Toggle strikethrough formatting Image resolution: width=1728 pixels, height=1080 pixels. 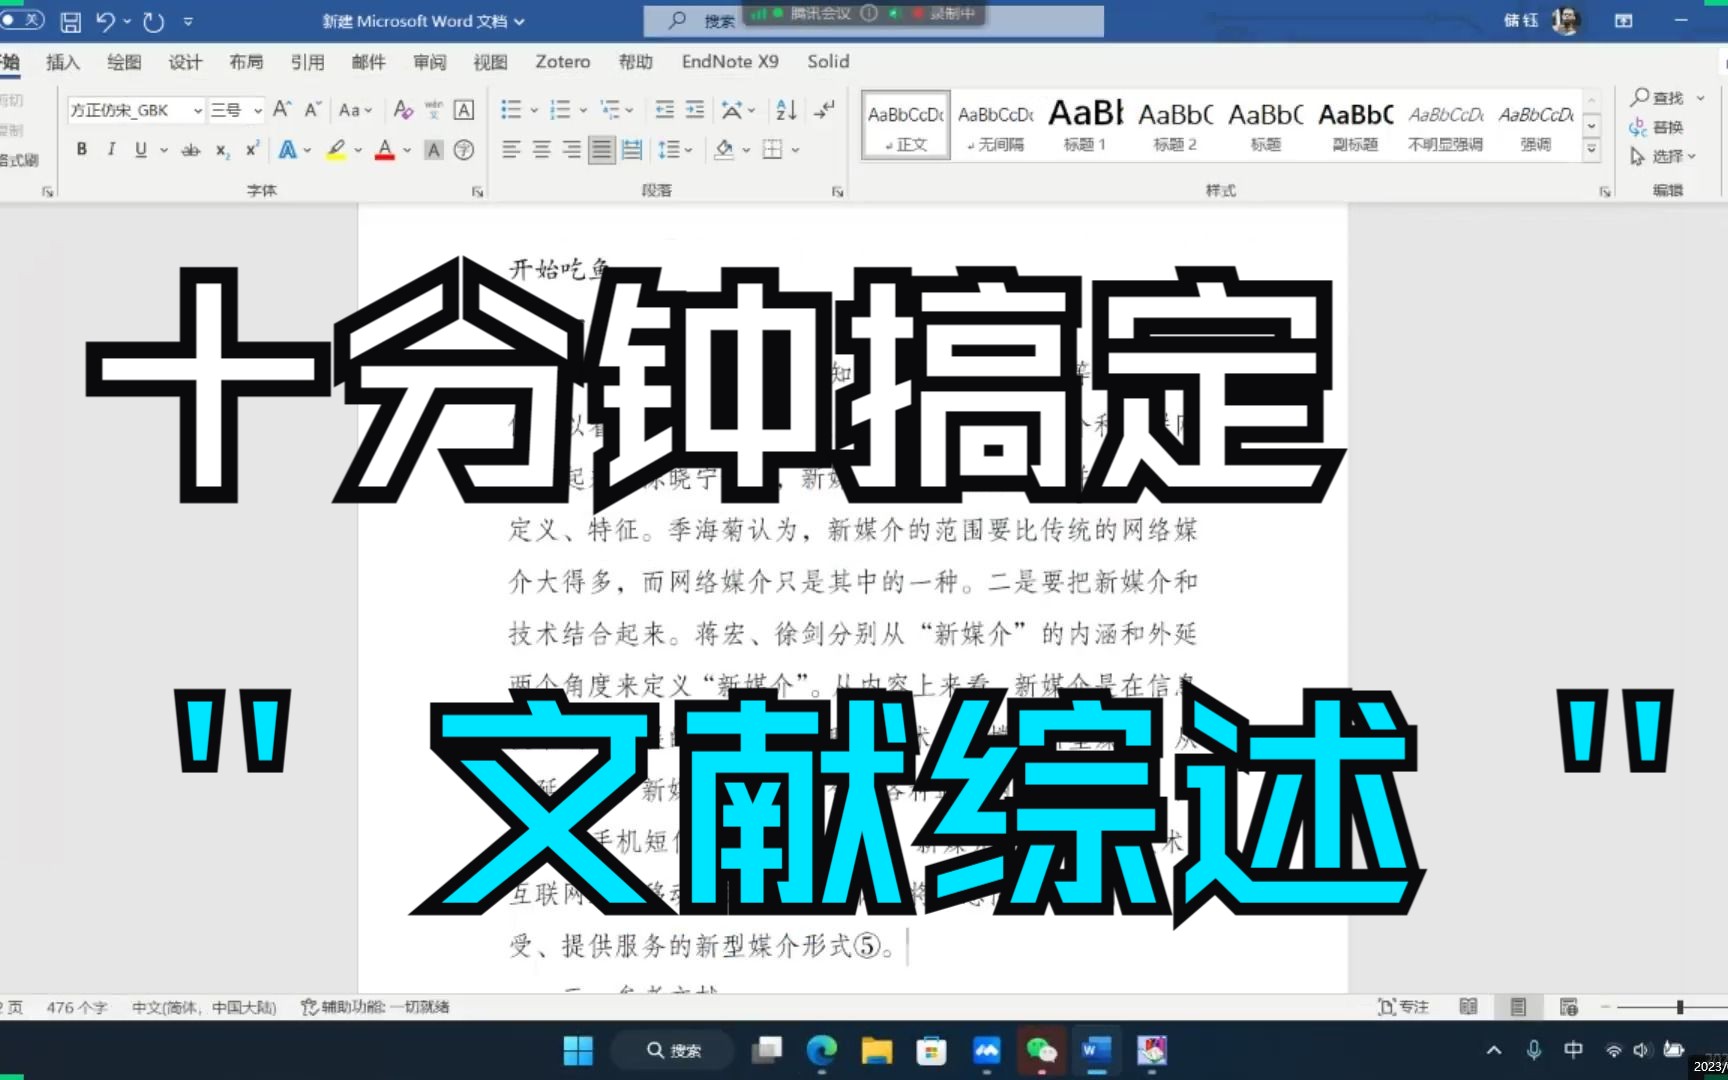tap(191, 148)
